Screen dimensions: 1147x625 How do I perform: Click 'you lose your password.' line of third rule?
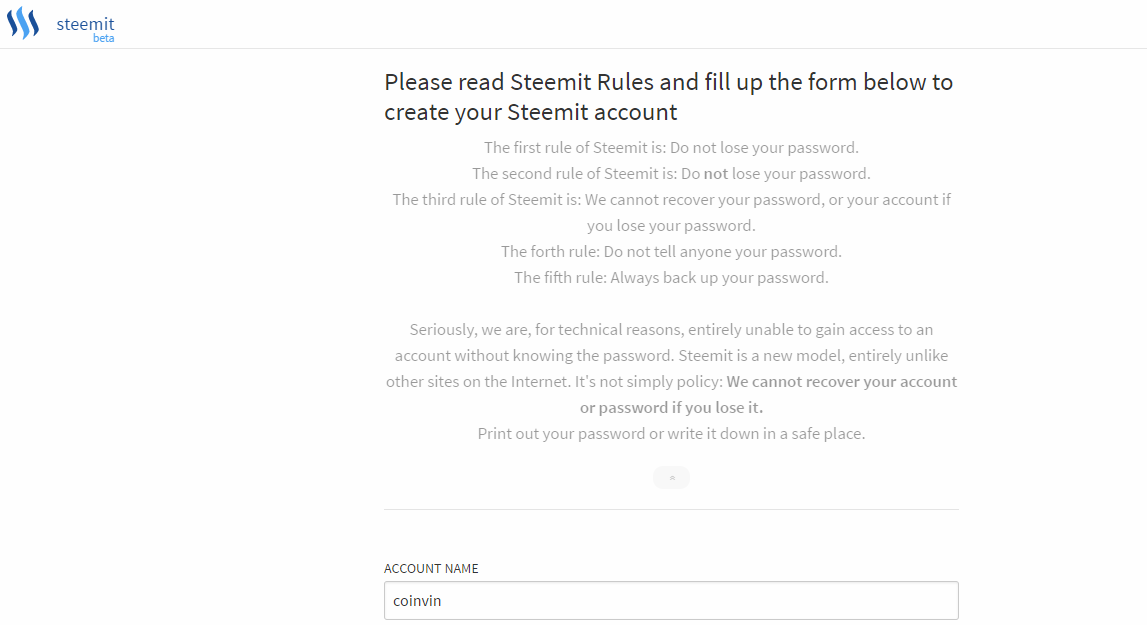671,225
